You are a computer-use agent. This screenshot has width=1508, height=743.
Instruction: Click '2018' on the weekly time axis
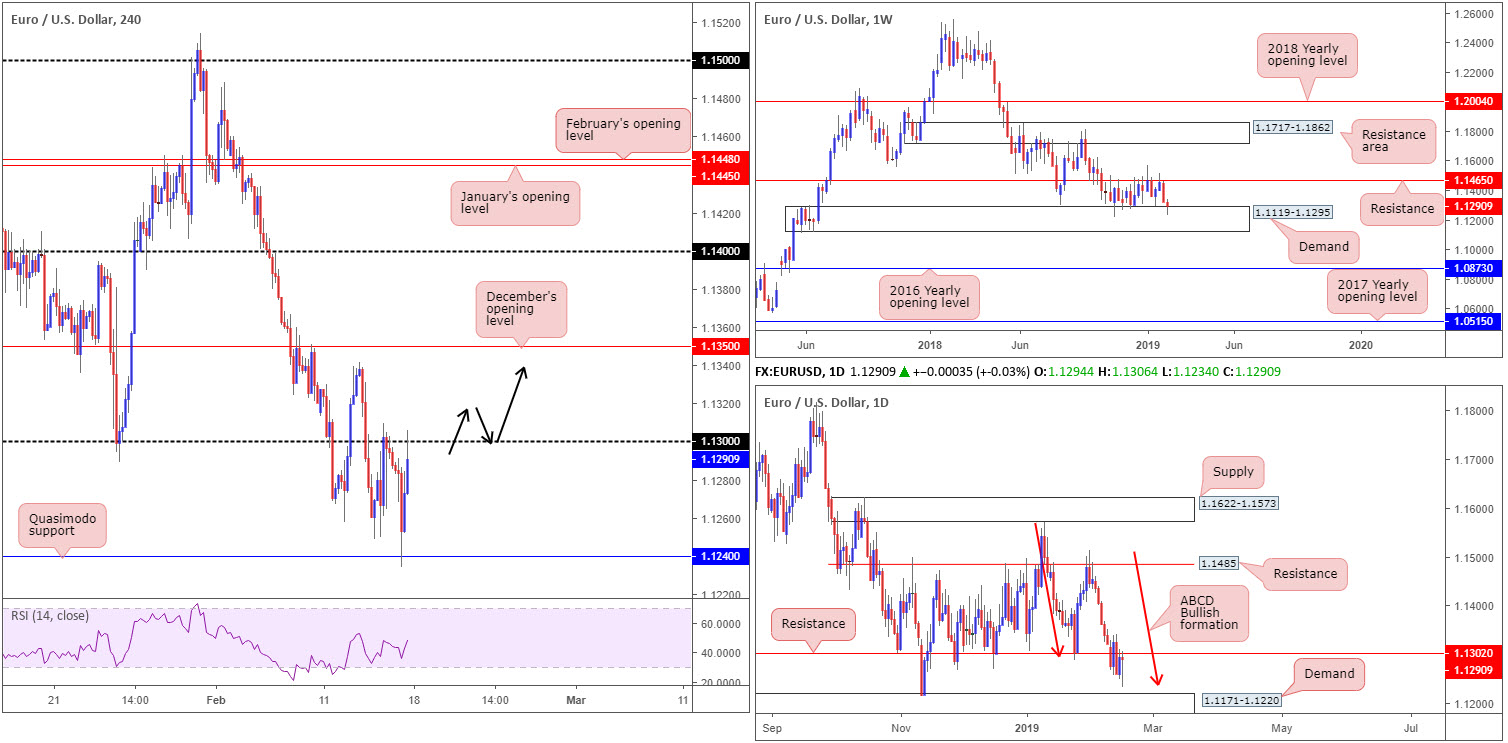click(x=930, y=344)
